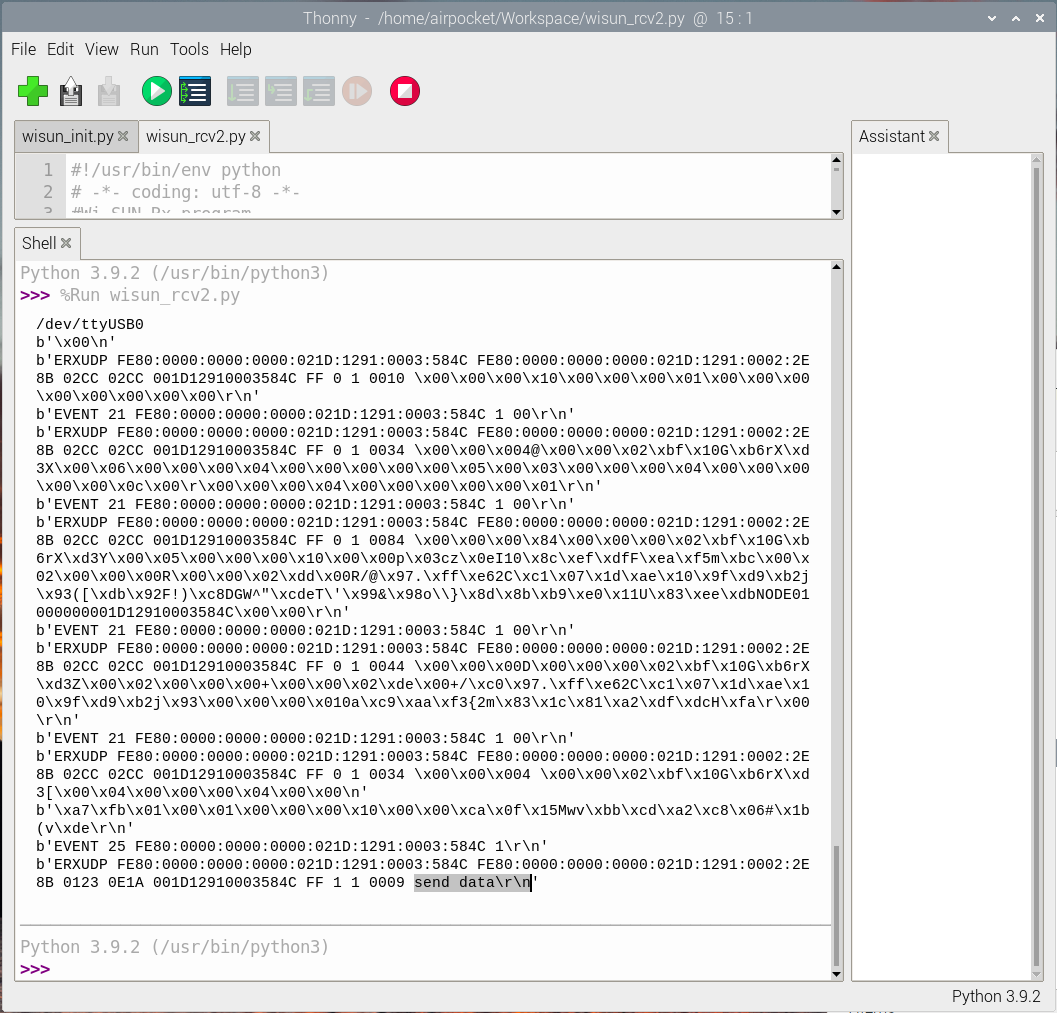Click the Shell prompt input line
1057x1013 pixels.
(x=400, y=970)
